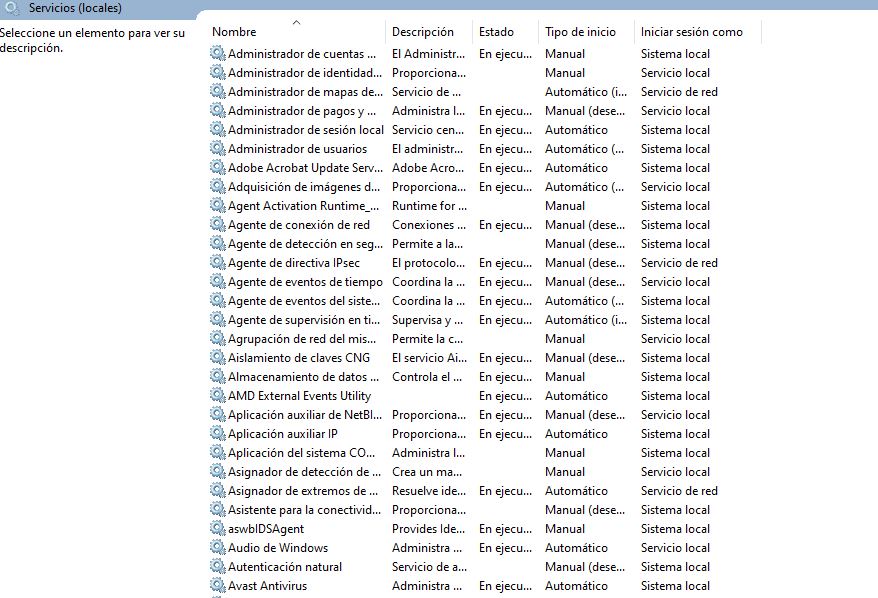878x598 pixels.
Task: Select the Audio de Windows service name
Action: point(278,548)
